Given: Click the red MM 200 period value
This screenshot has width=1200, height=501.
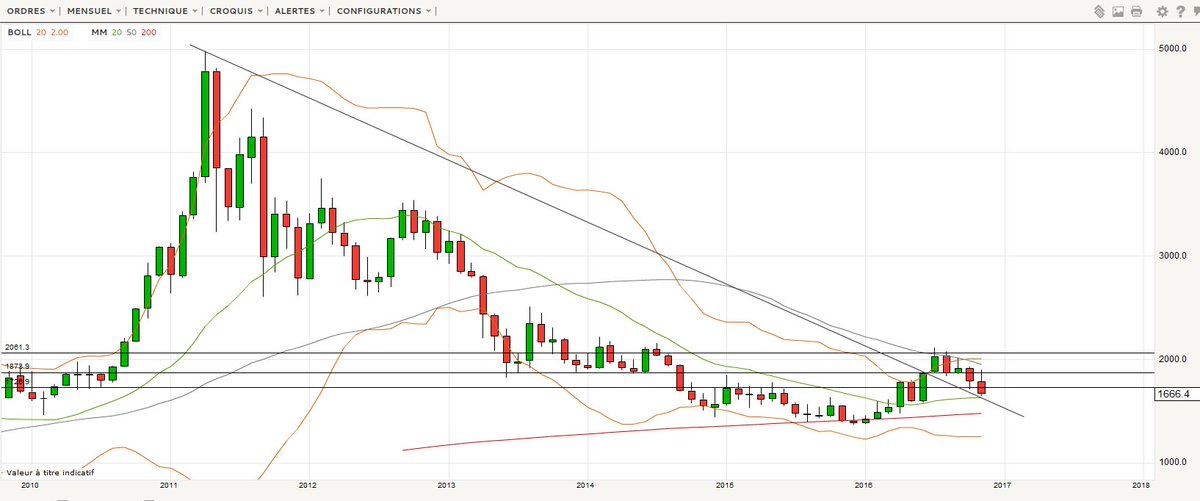Looking at the screenshot, I should (x=149, y=32).
